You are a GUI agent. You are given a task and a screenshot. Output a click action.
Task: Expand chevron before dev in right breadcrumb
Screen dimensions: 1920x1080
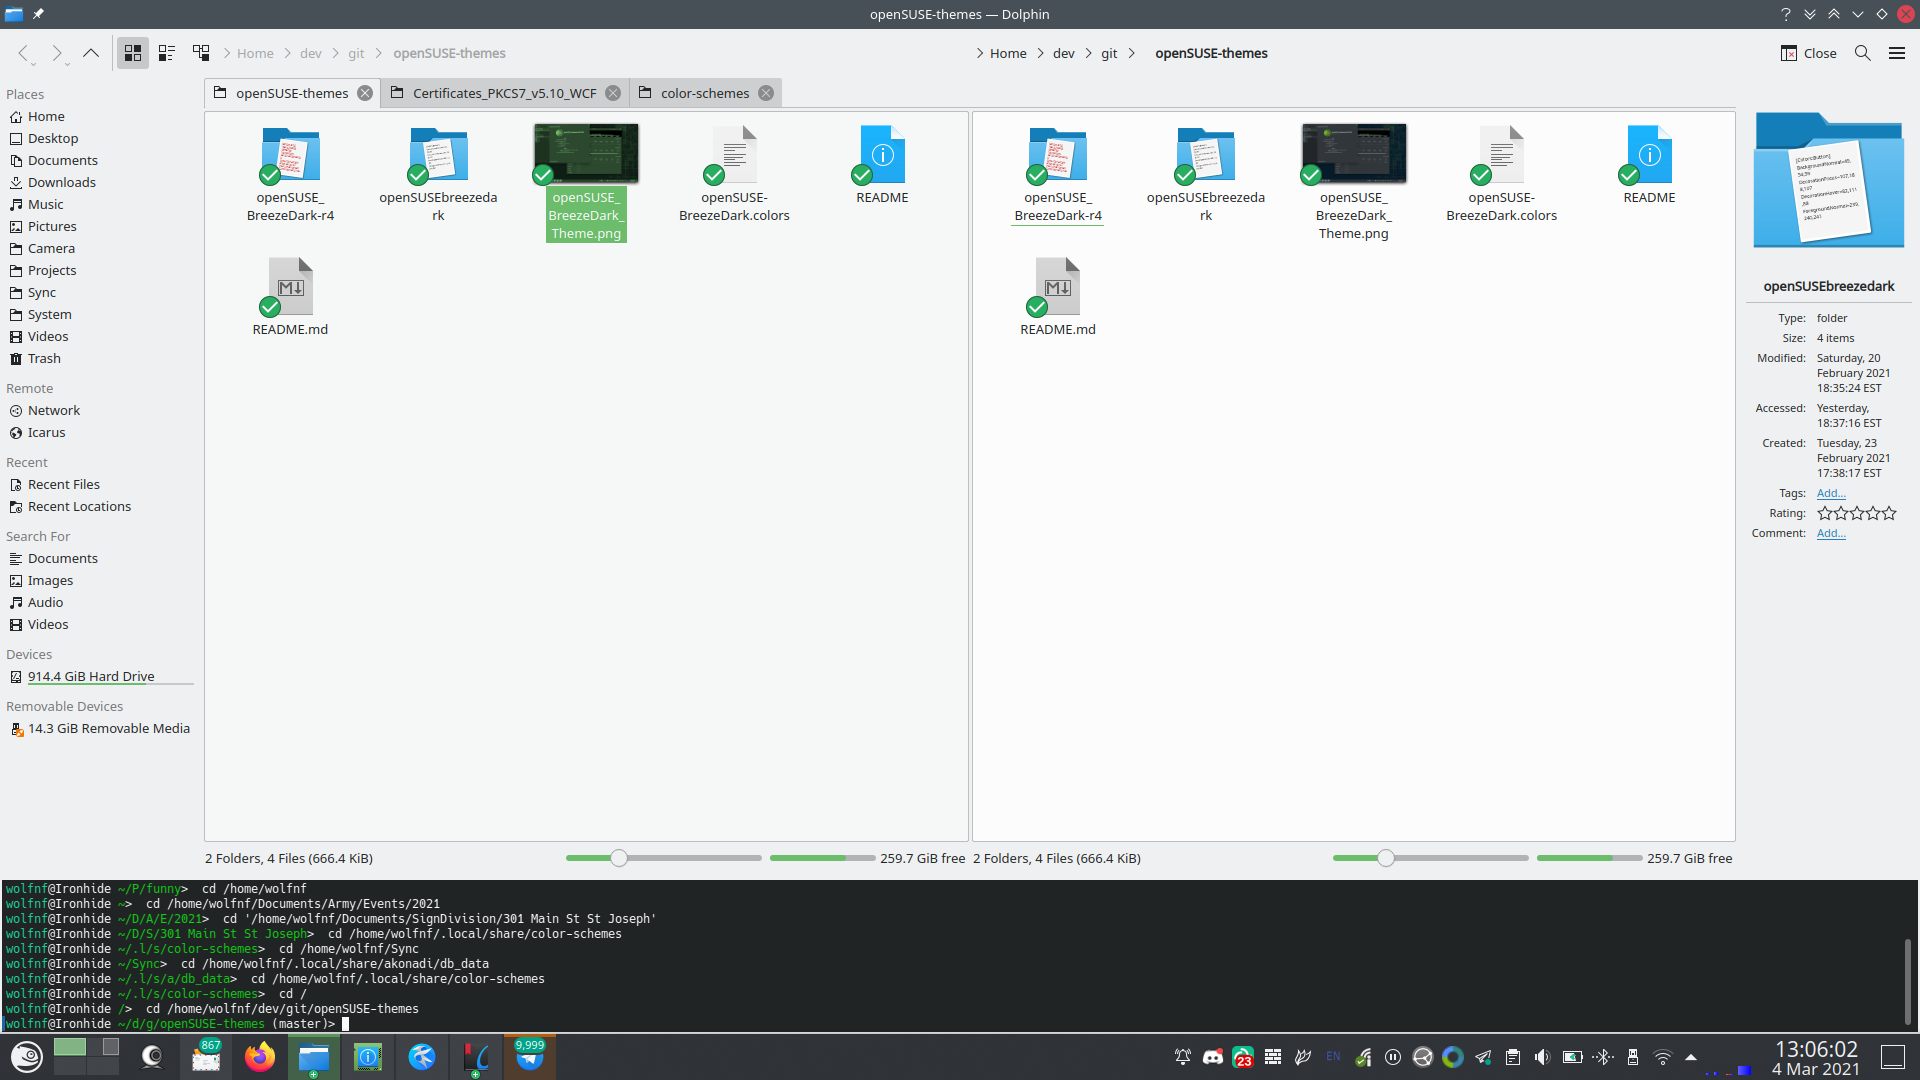click(x=1041, y=53)
